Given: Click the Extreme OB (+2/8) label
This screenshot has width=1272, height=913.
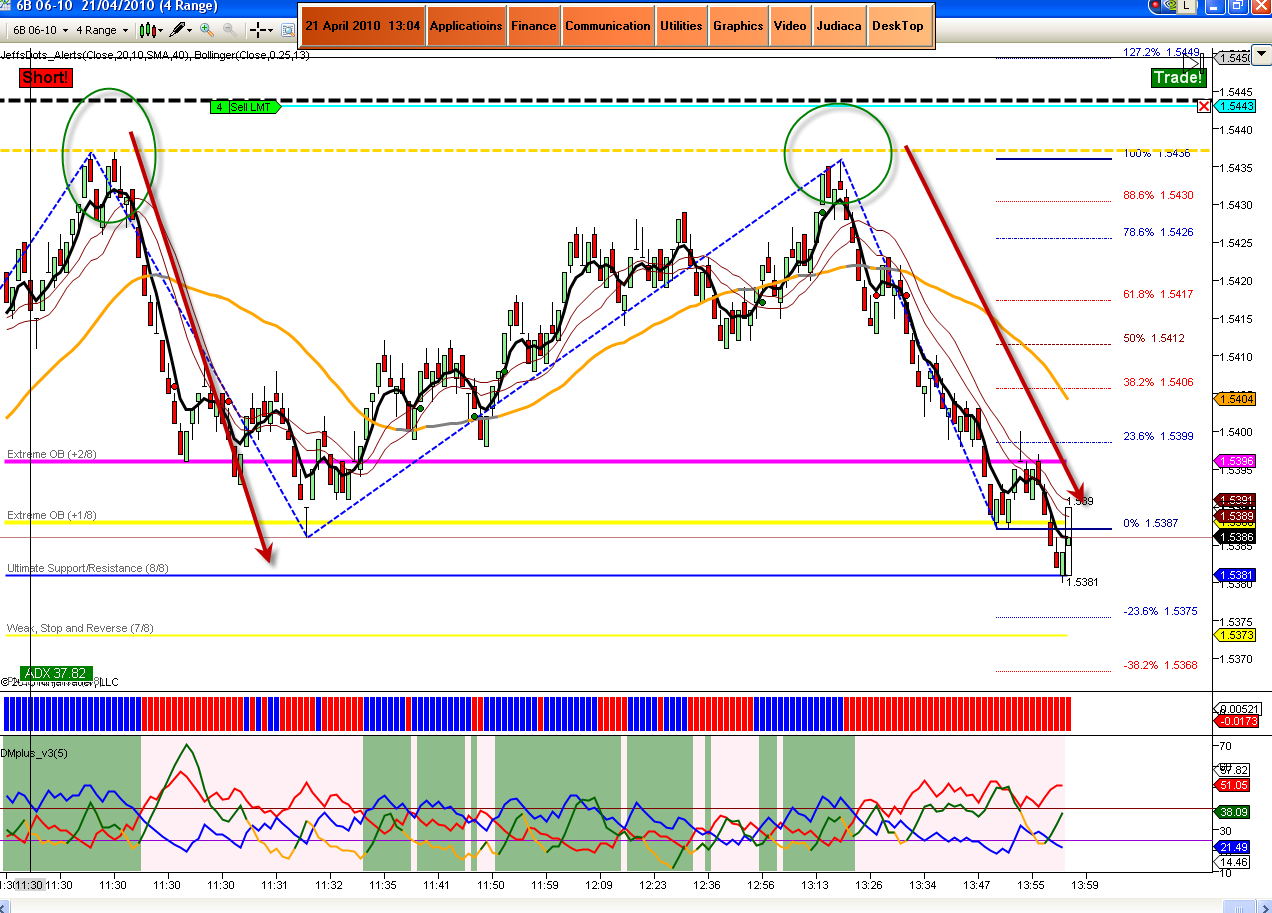Looking at the screenshot, I should [52, 455].
